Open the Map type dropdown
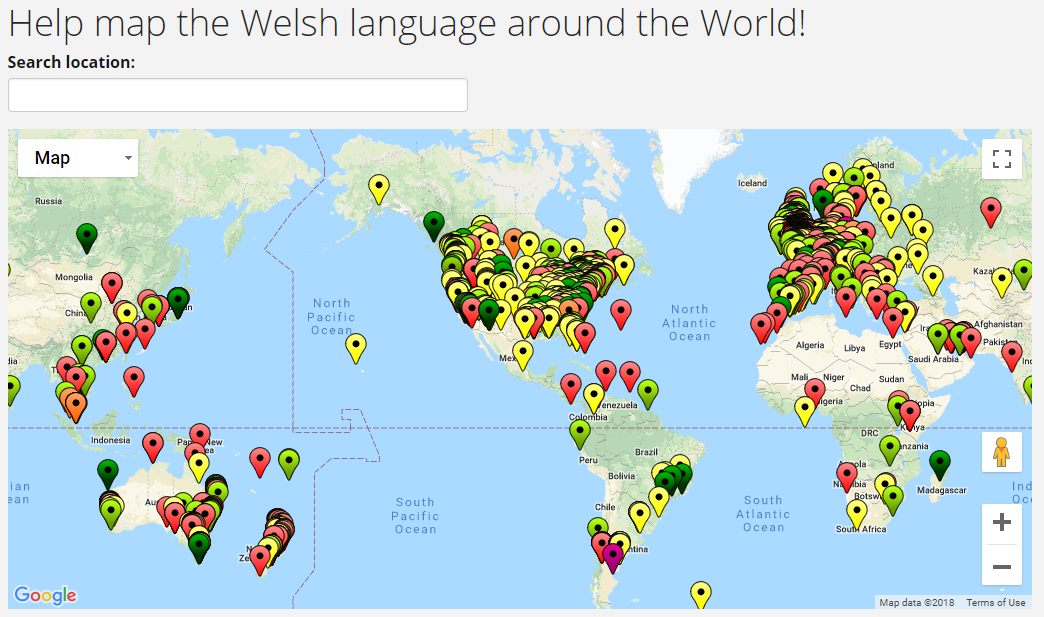This screenshot has width=1044, height=617. point(78,158)
